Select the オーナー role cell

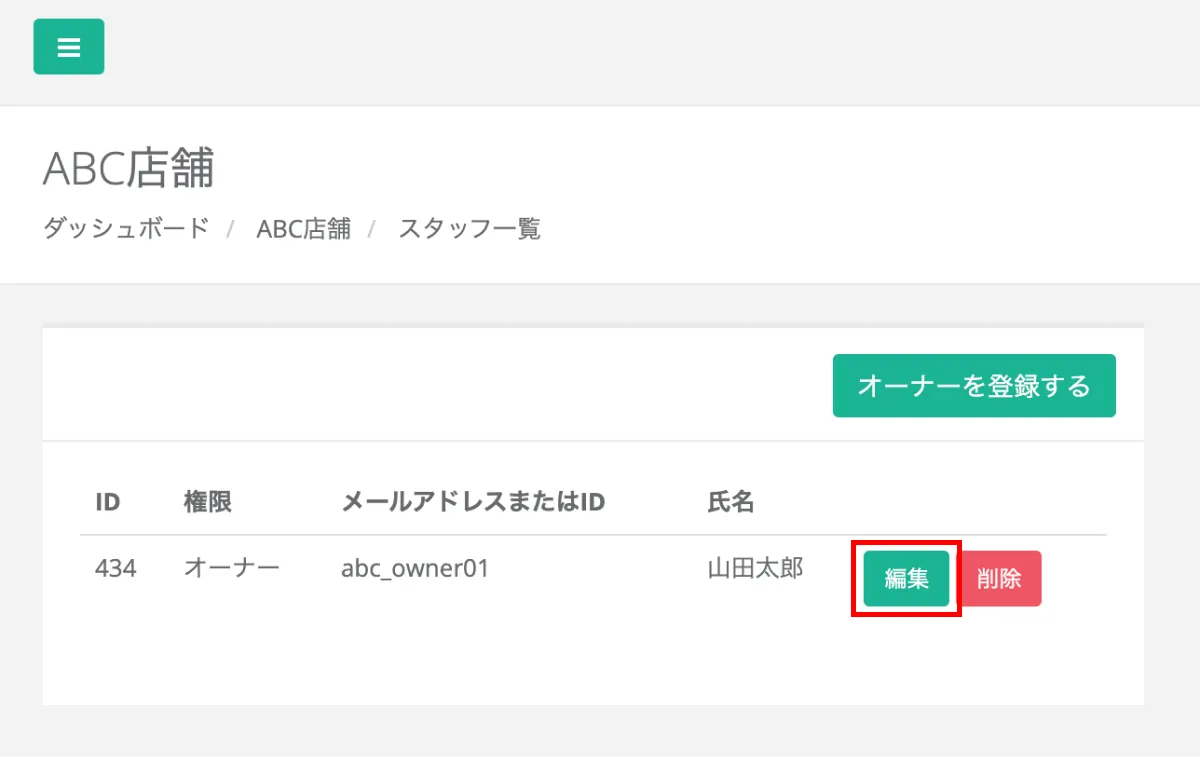coord(232,569)
